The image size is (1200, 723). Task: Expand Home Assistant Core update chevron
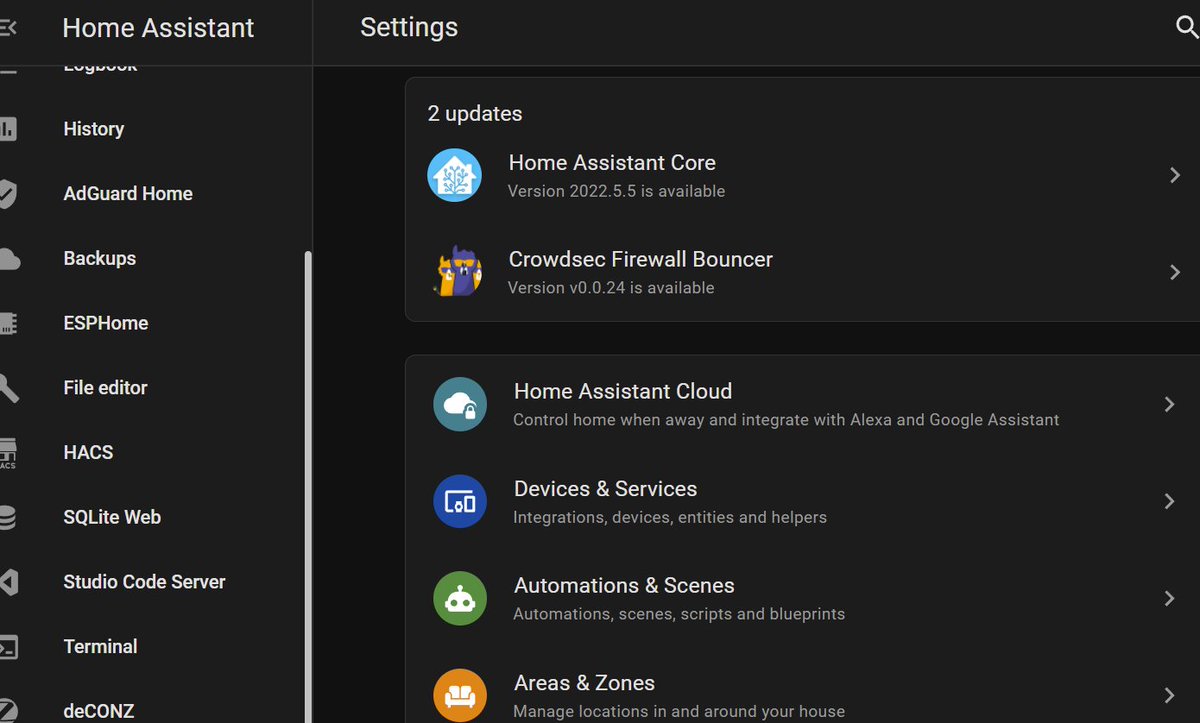coord(1175,175)
